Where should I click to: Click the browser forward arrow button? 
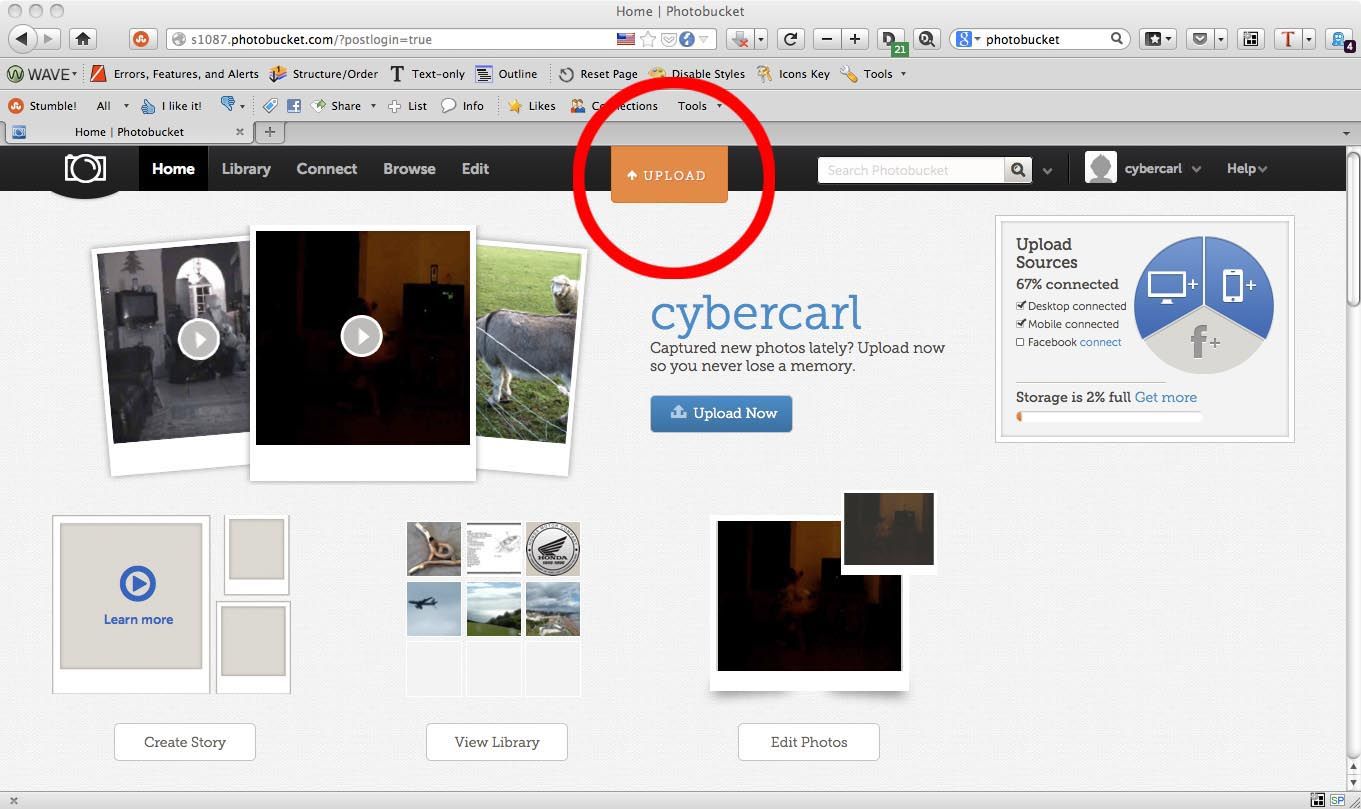pyautogui.click(x=49, y=39)
